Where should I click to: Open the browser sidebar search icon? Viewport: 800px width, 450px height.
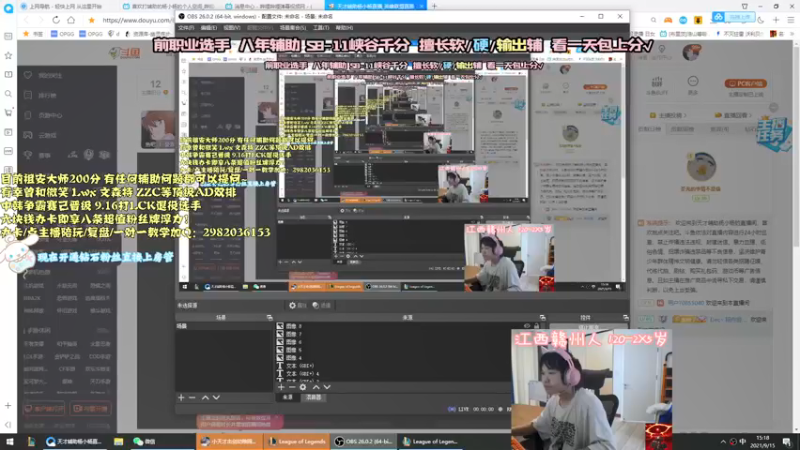pyautogui.click(x=8, y=94)
